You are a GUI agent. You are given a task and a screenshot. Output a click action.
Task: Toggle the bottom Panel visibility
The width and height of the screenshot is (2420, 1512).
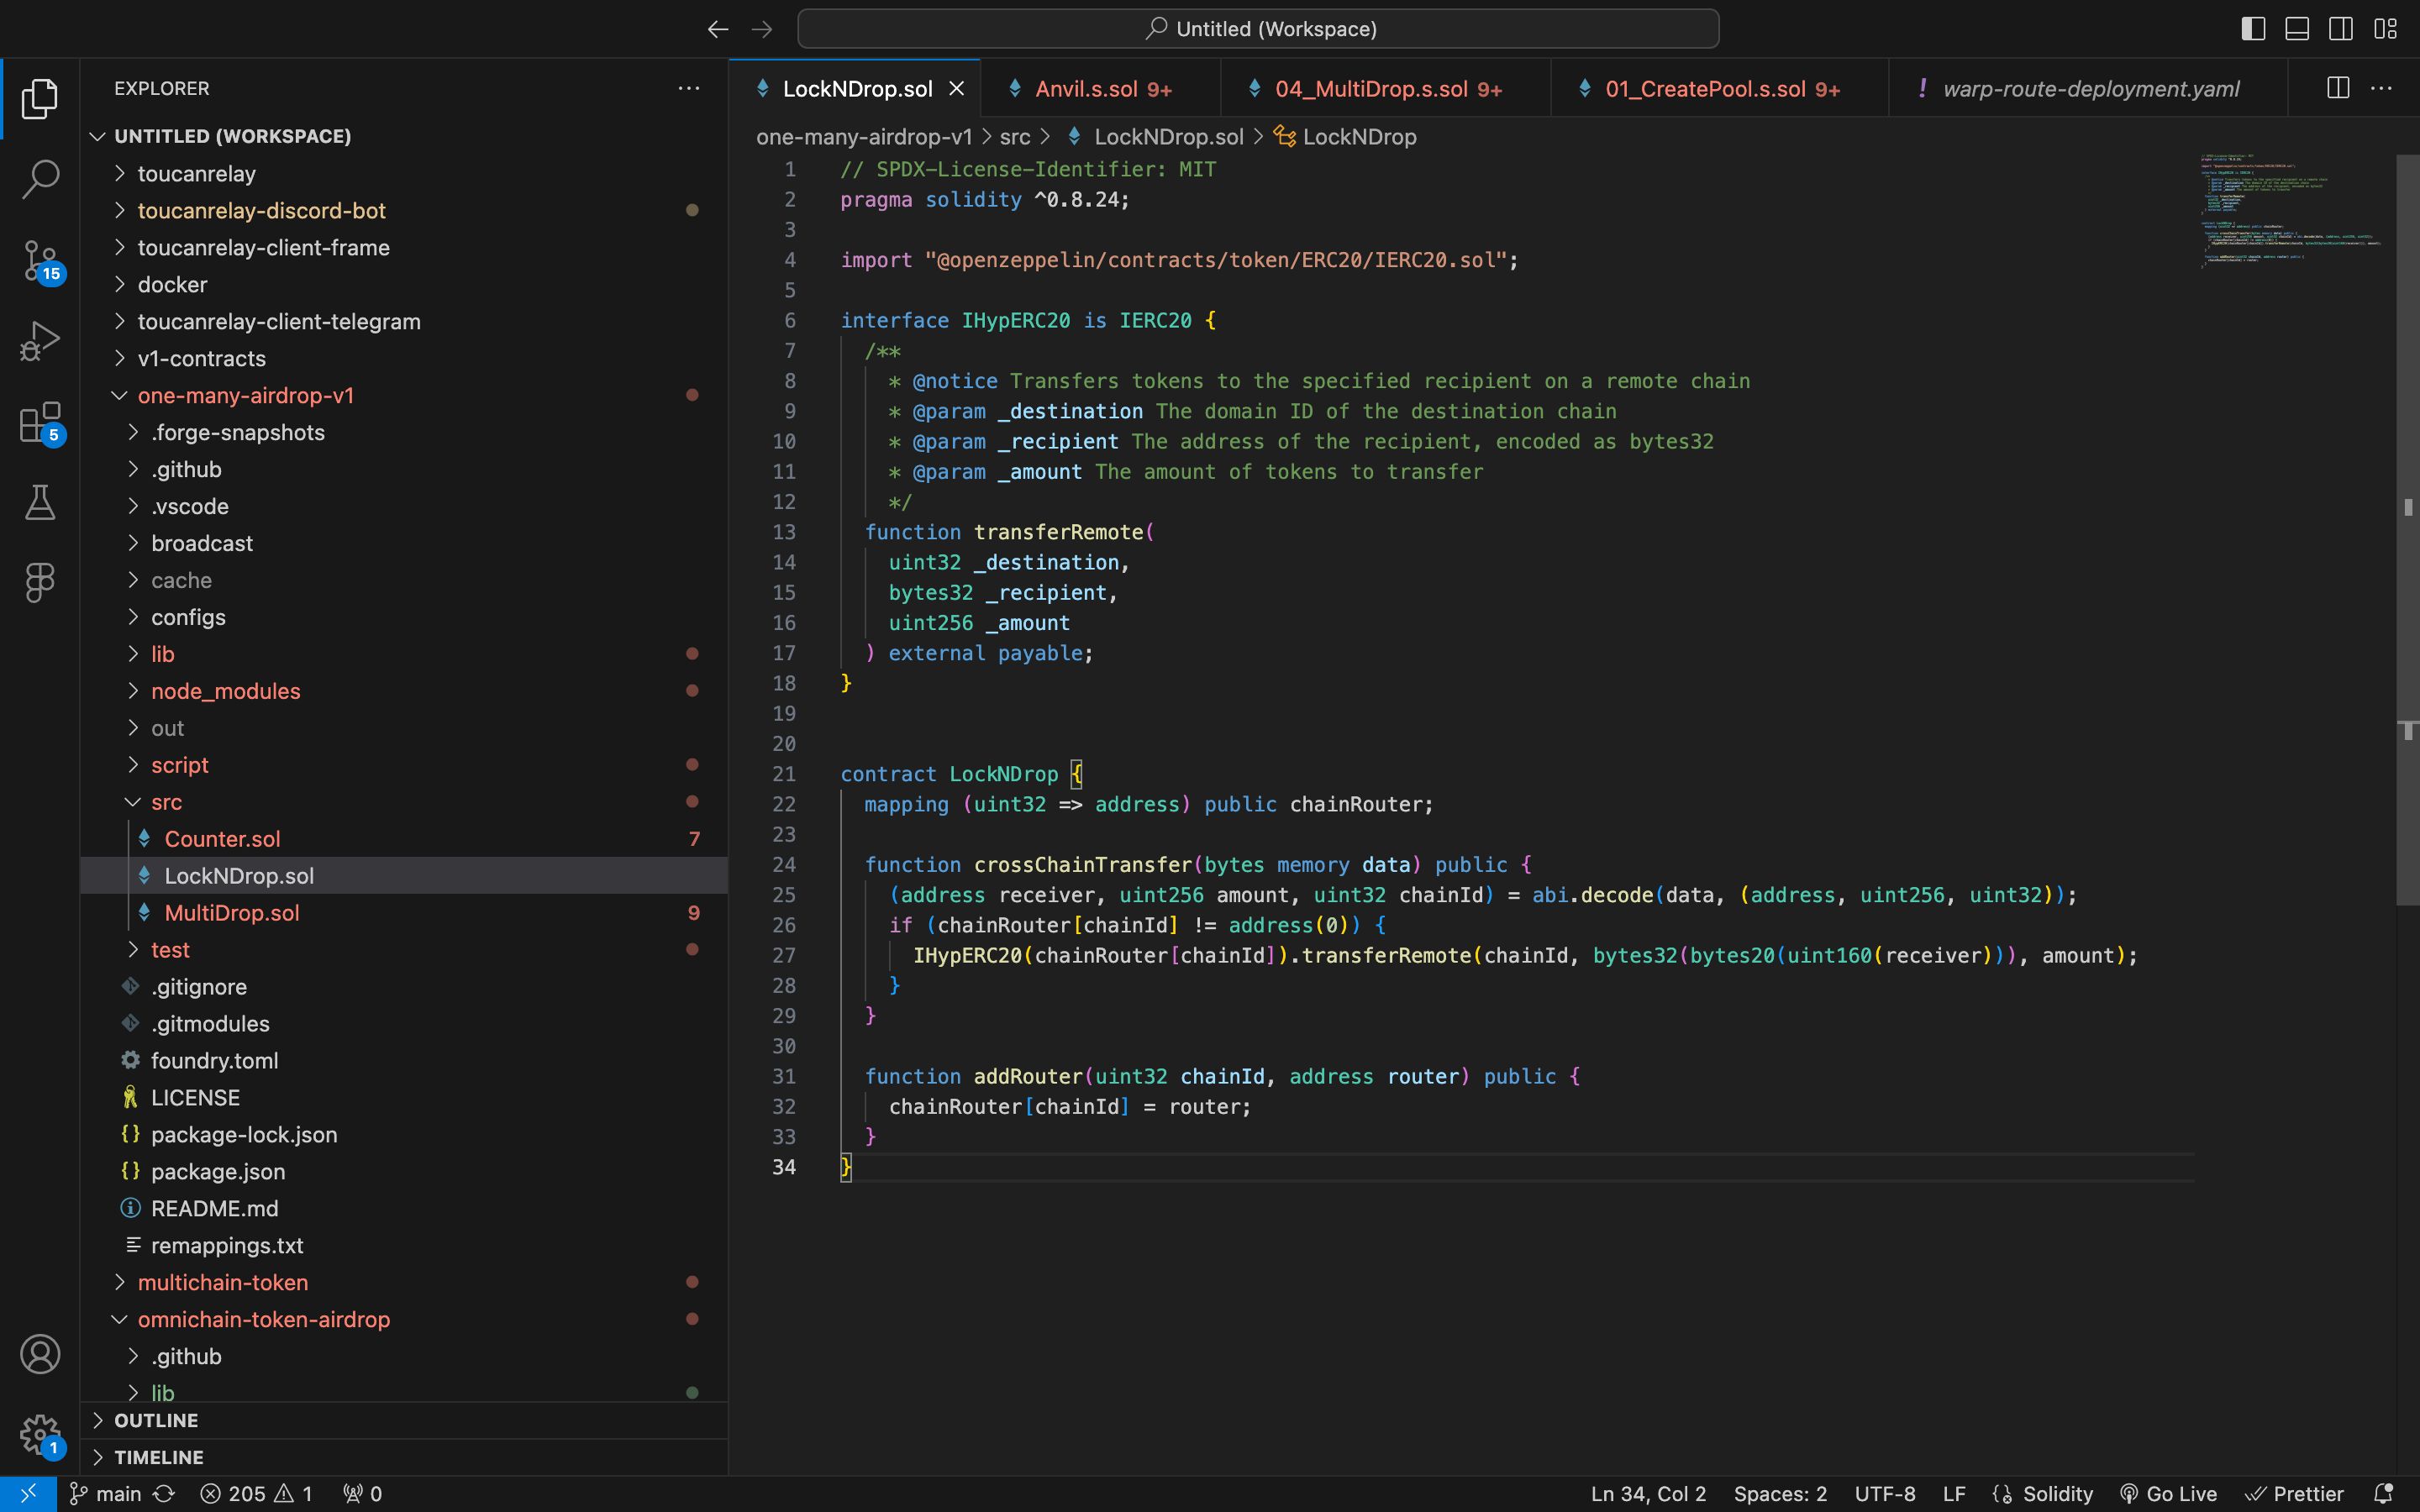click(x=2297, y=29)
